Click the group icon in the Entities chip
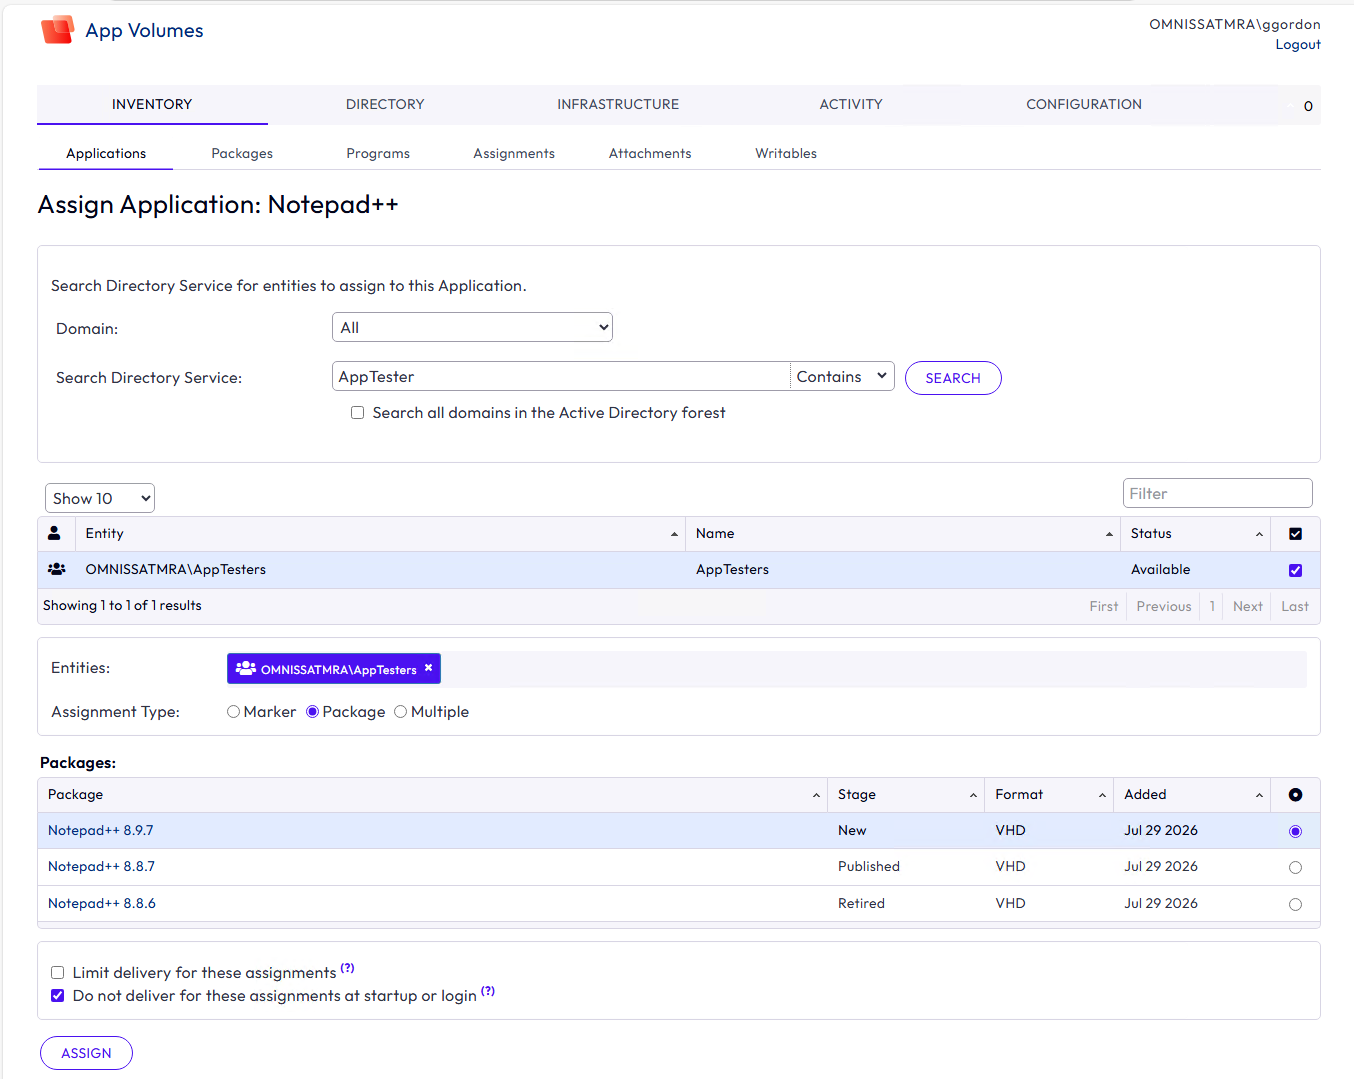 point(246,668)
